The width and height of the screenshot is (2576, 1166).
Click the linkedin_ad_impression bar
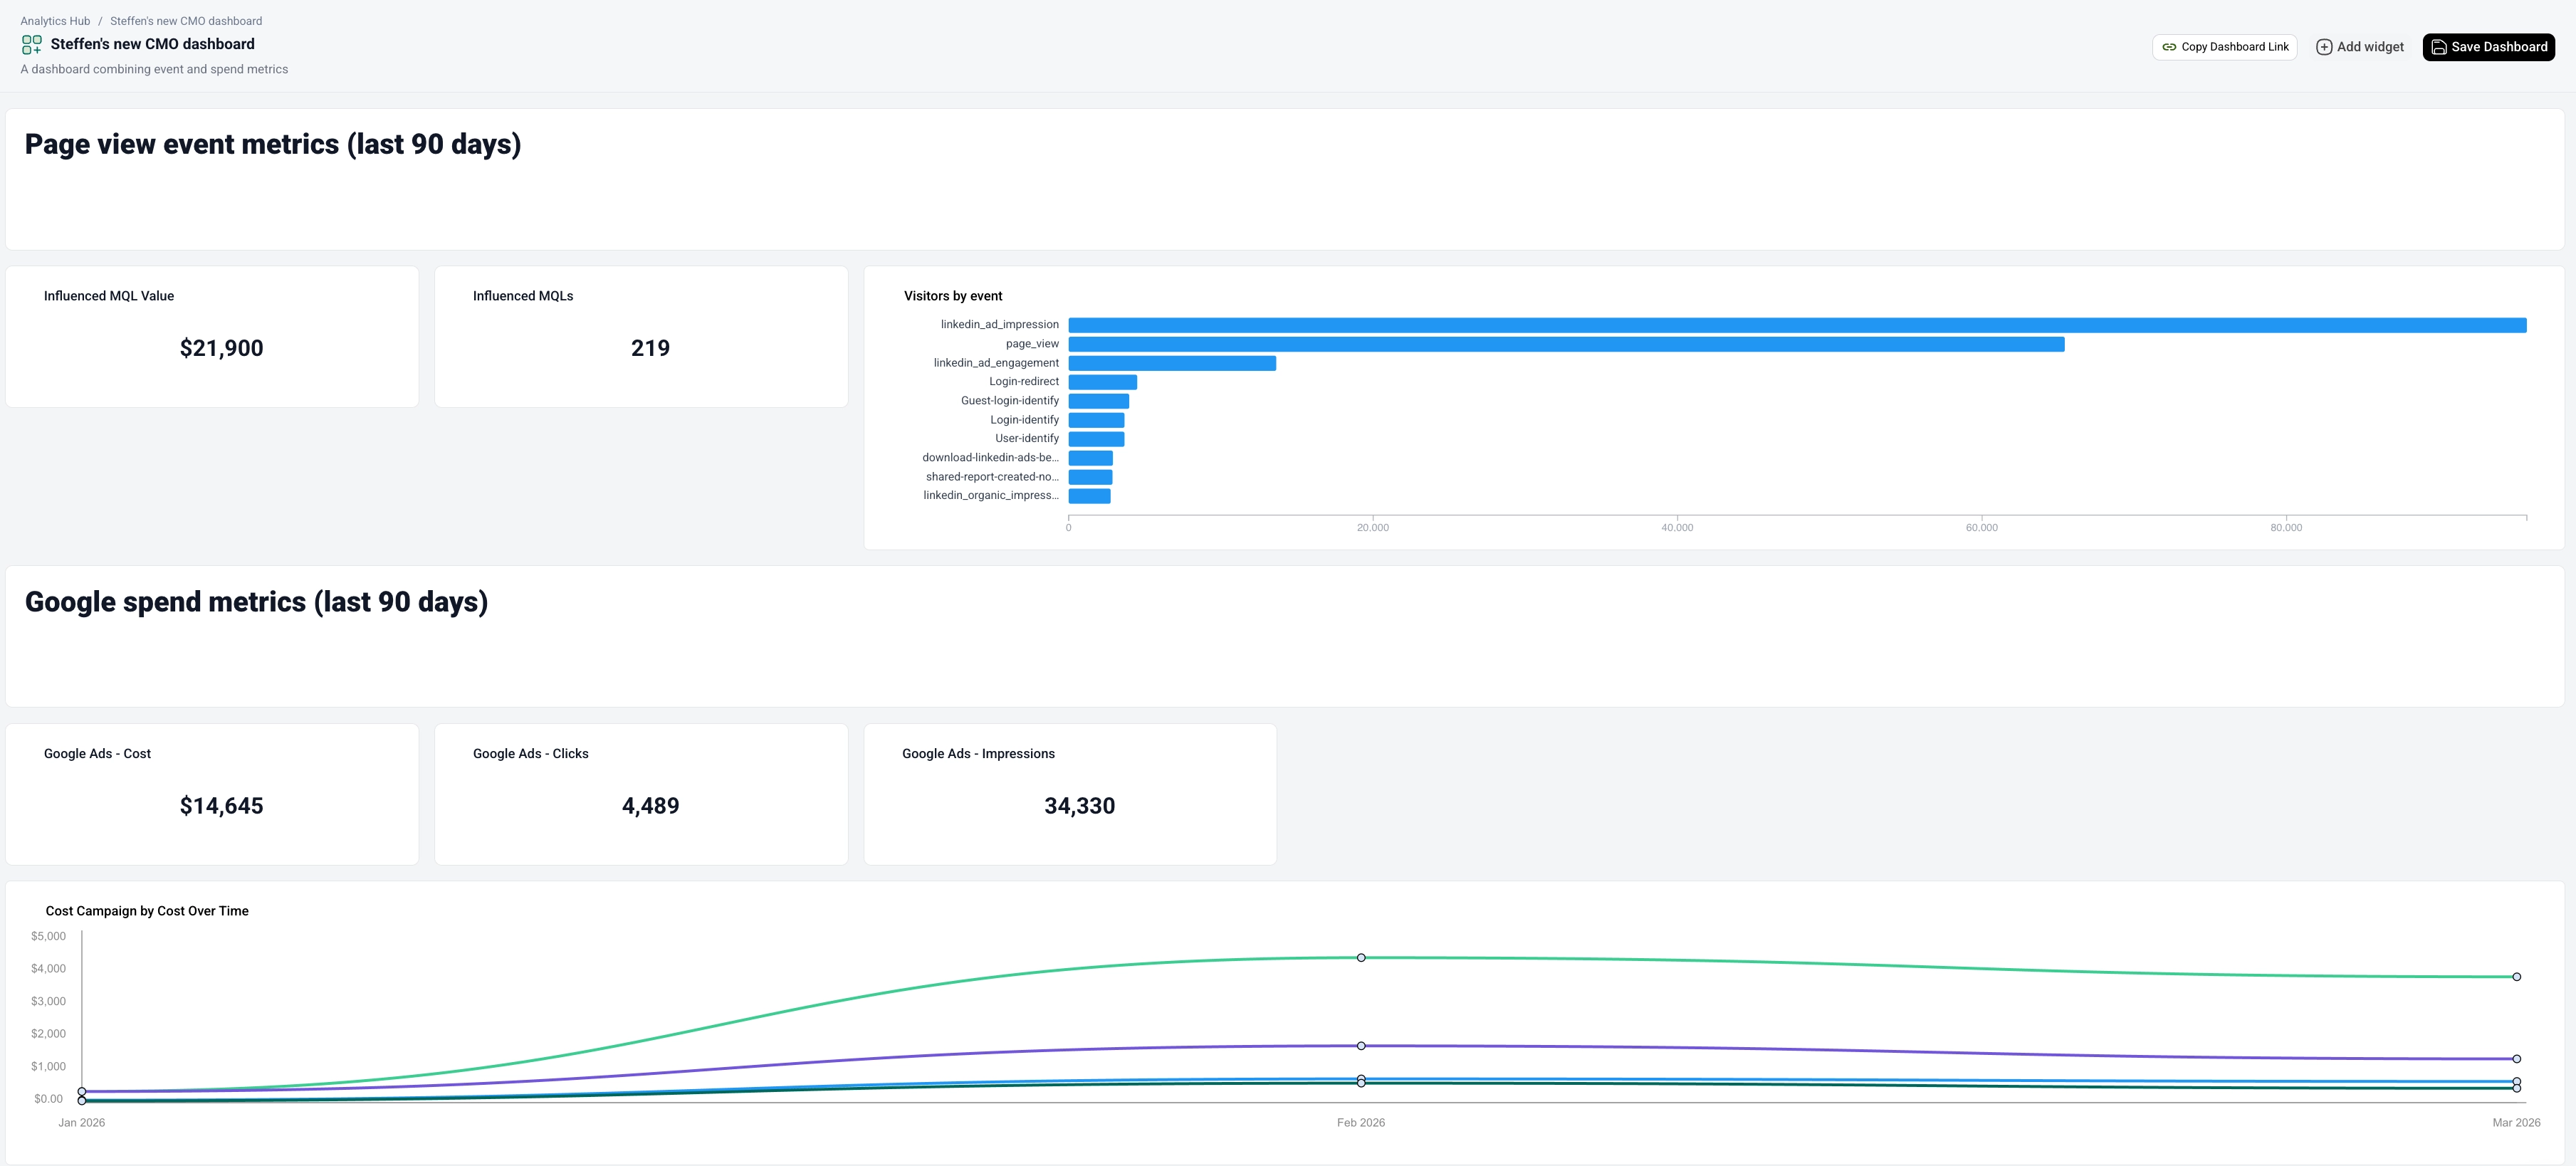(x=1797, y=325)
